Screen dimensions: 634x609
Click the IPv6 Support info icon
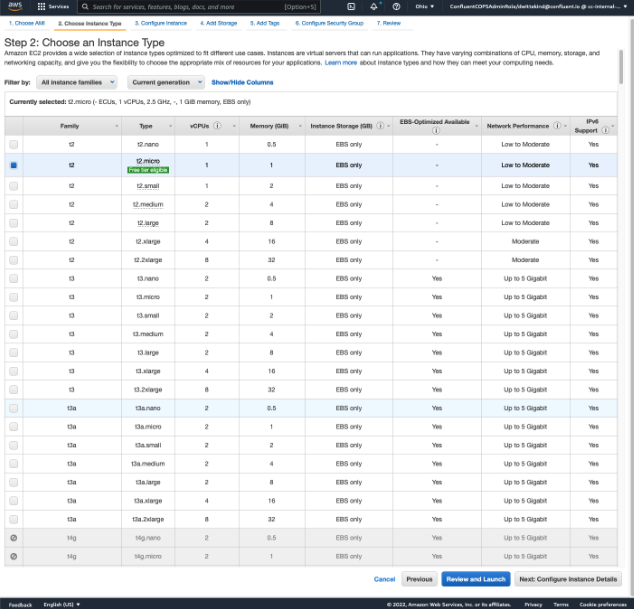605,130
